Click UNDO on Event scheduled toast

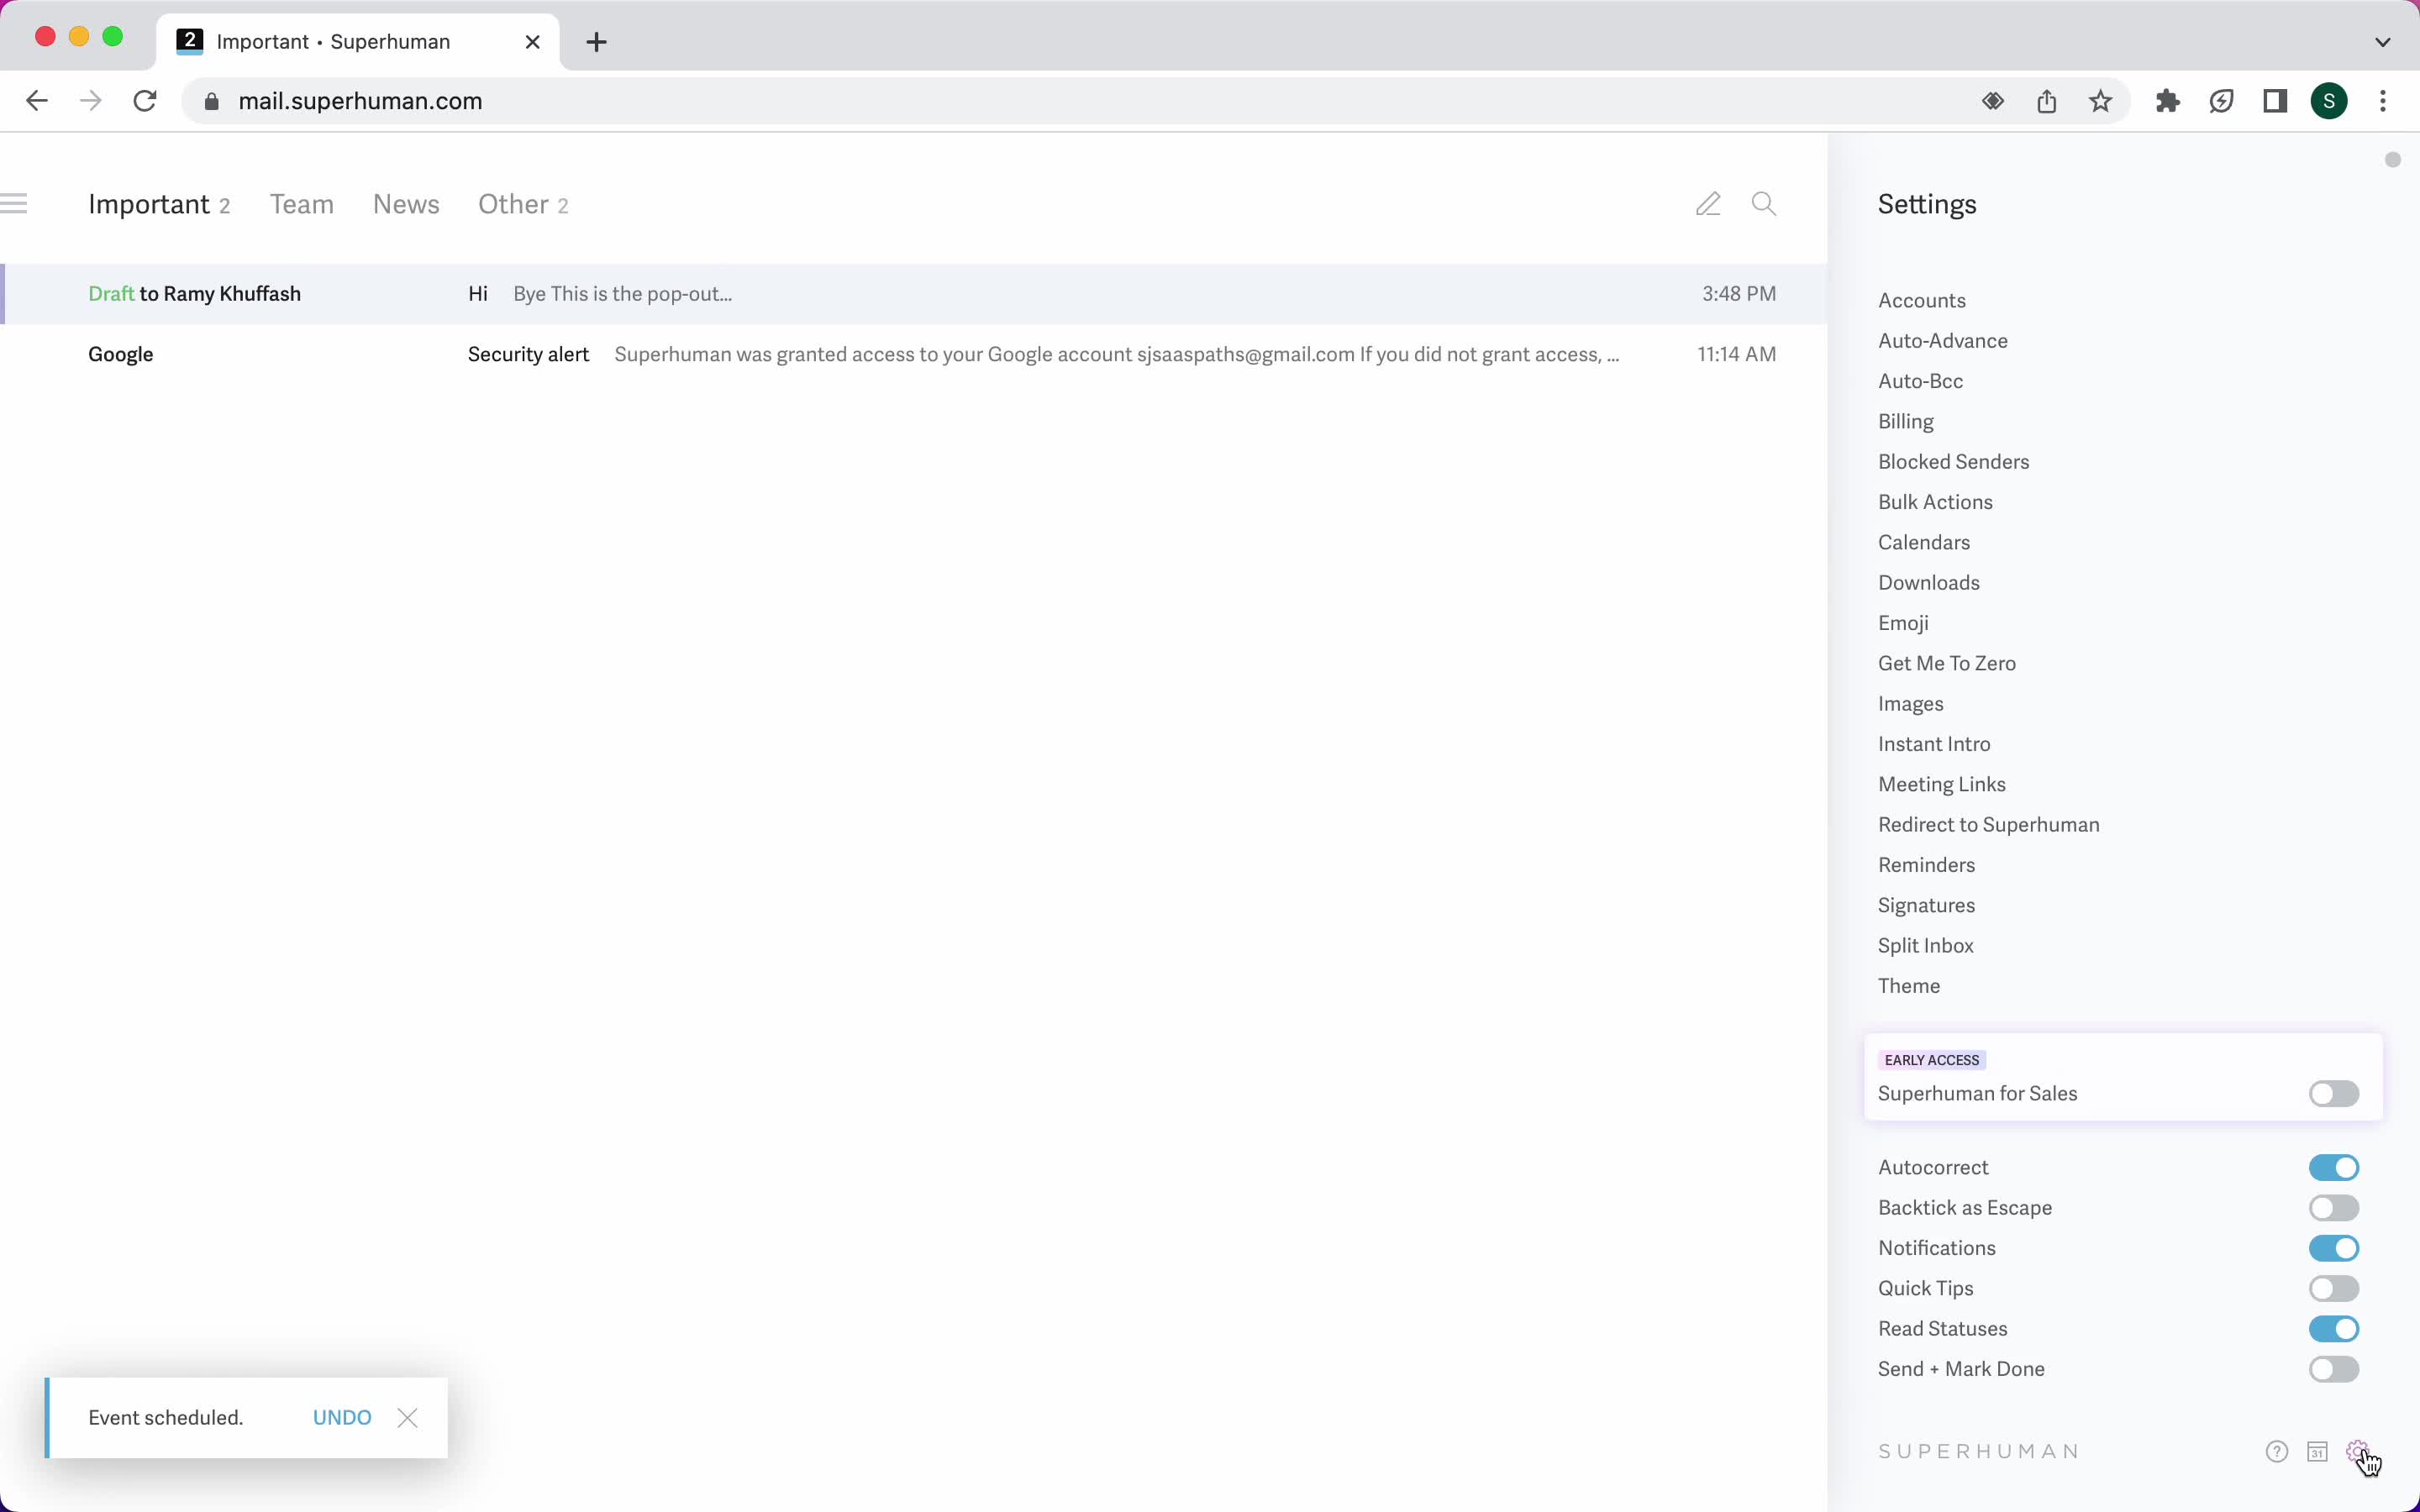342,1418
